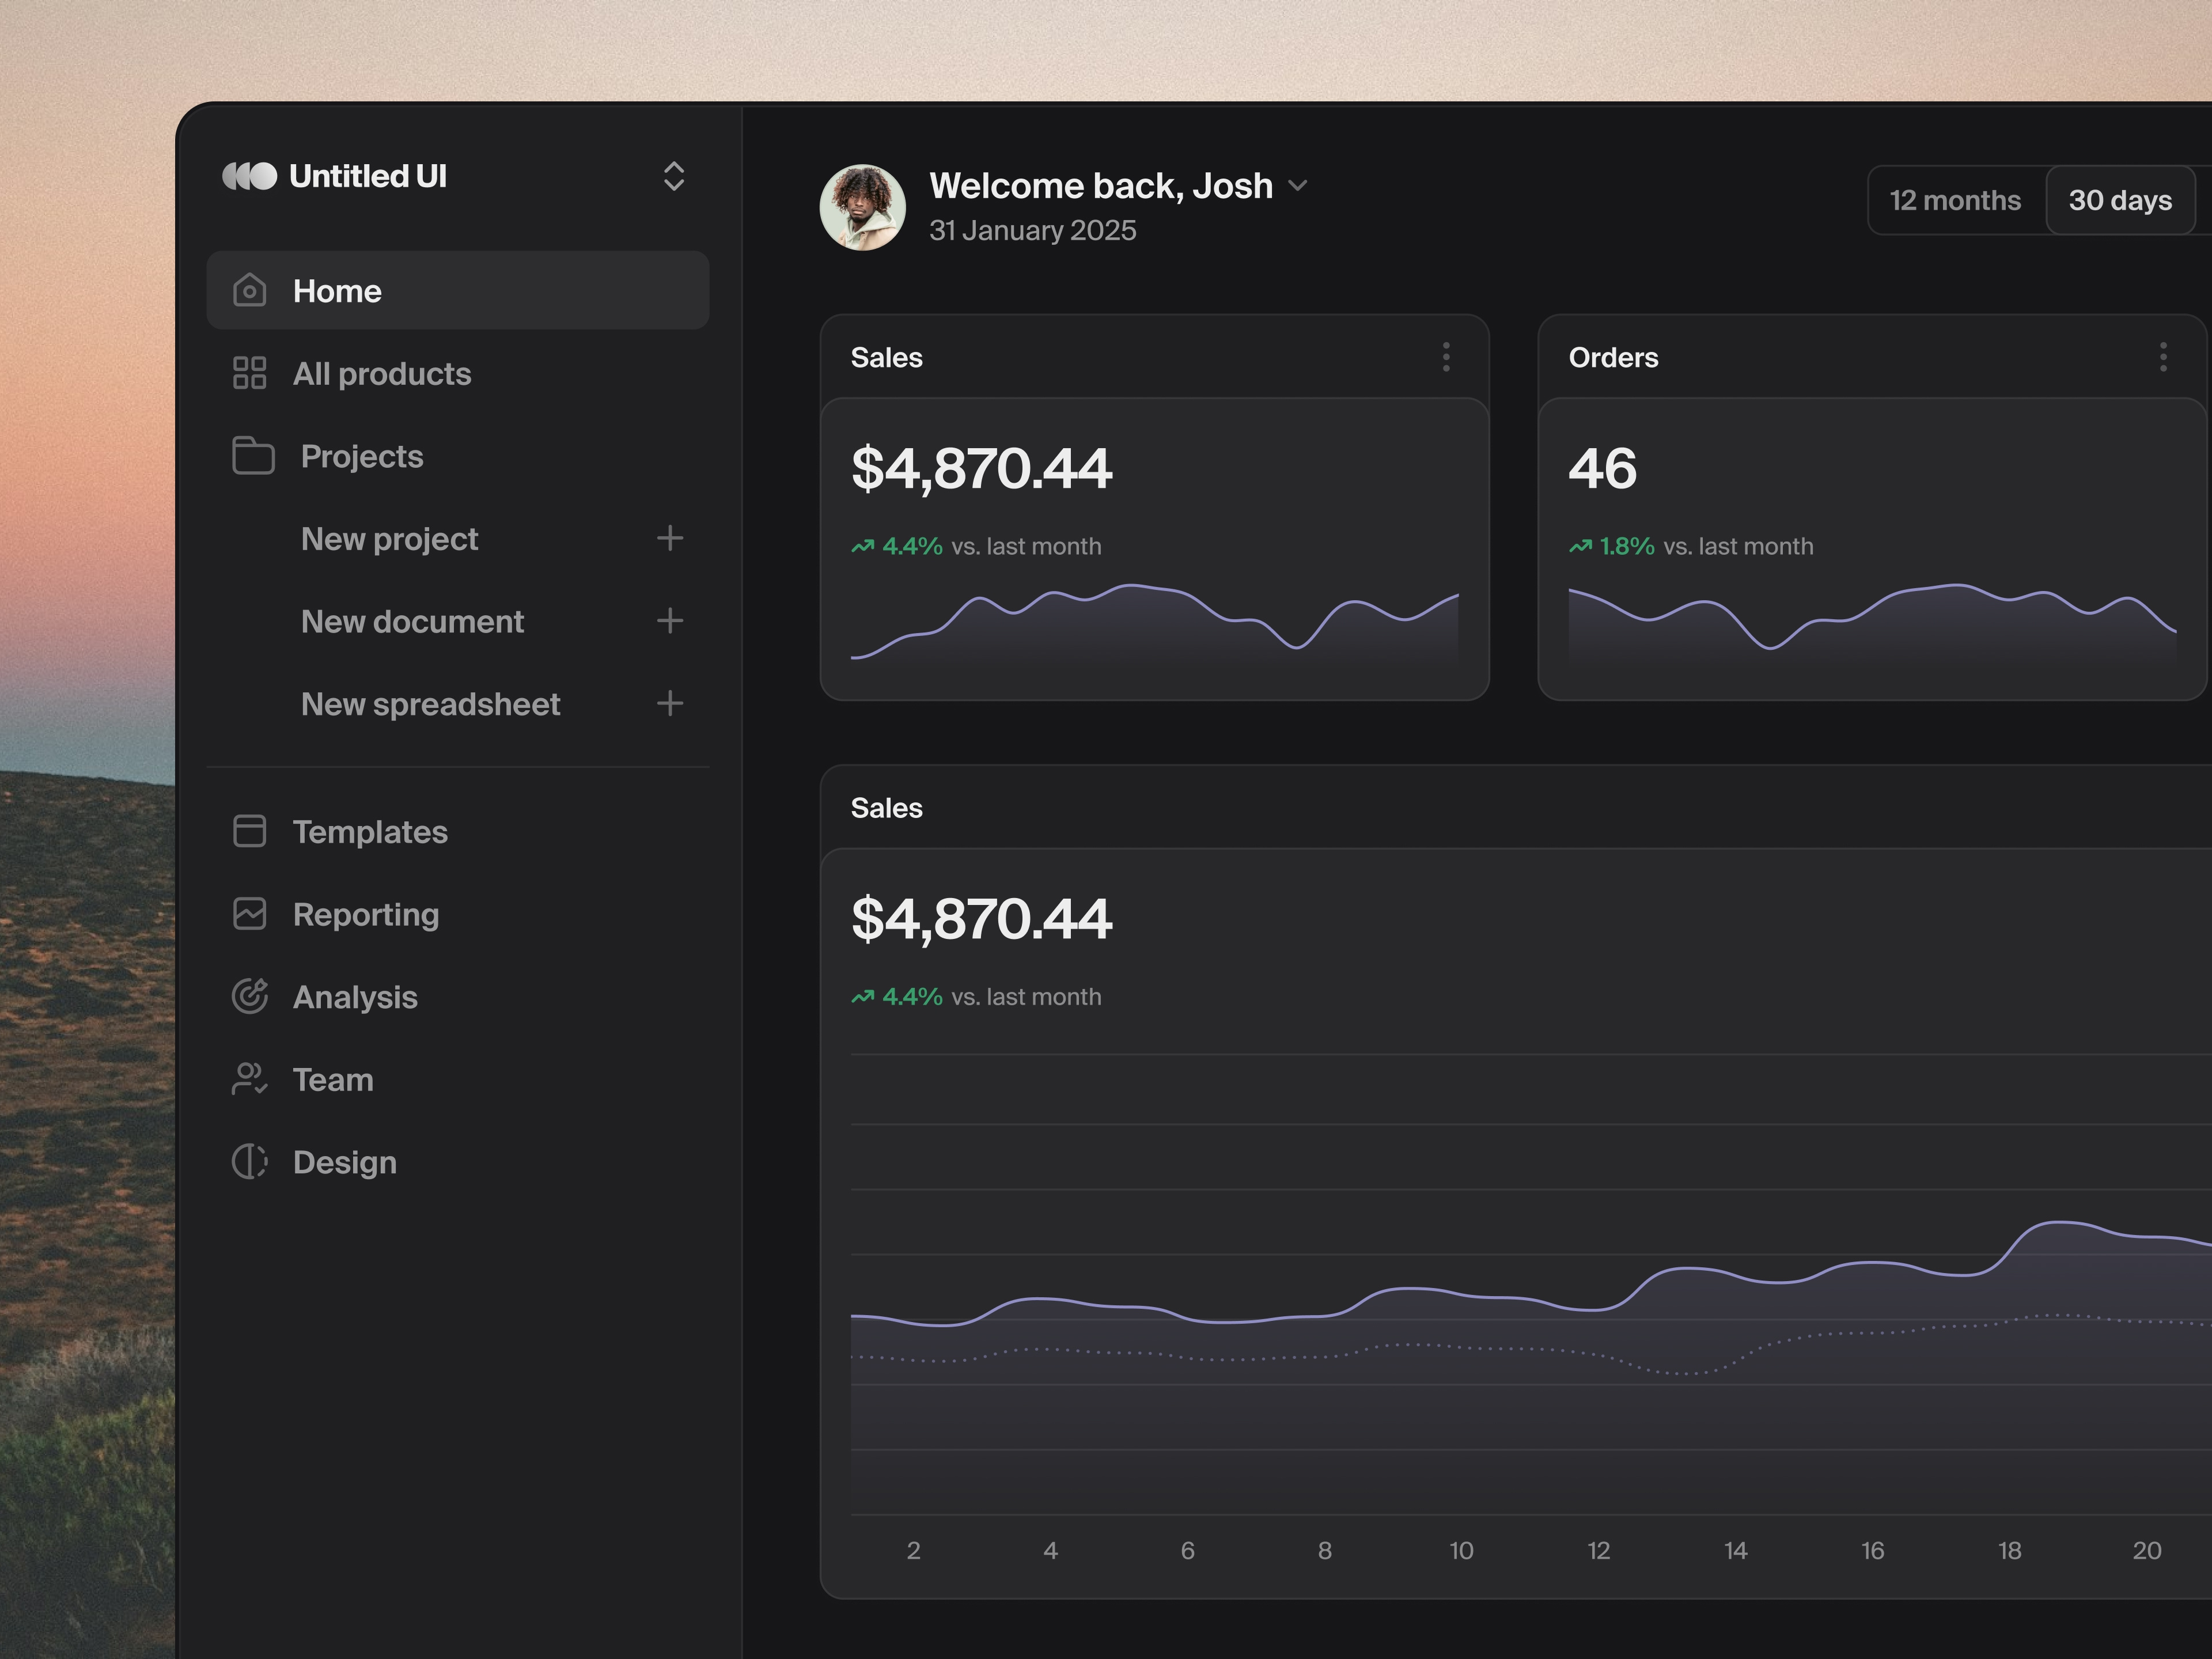
Task: Click the All products grid icon
Action: (x=249, y=373)
